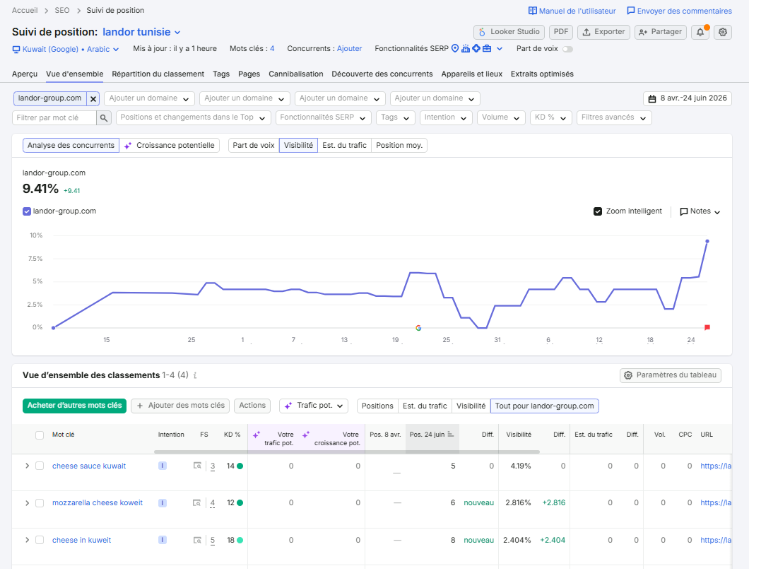Viewport: 760px width, 569px height.
Task: Open Découverte des concurrents tab
Action: click(x=382, y=74)
